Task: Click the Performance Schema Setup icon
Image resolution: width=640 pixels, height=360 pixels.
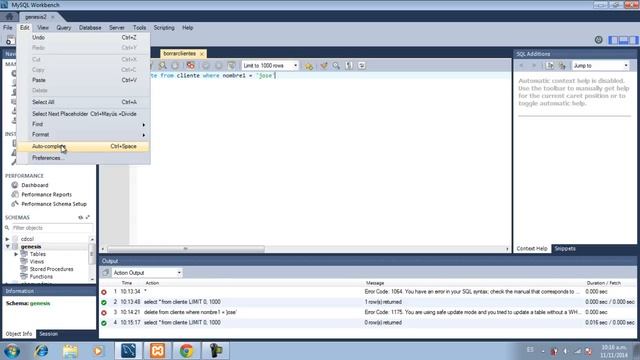Action: tap(15, 204)
